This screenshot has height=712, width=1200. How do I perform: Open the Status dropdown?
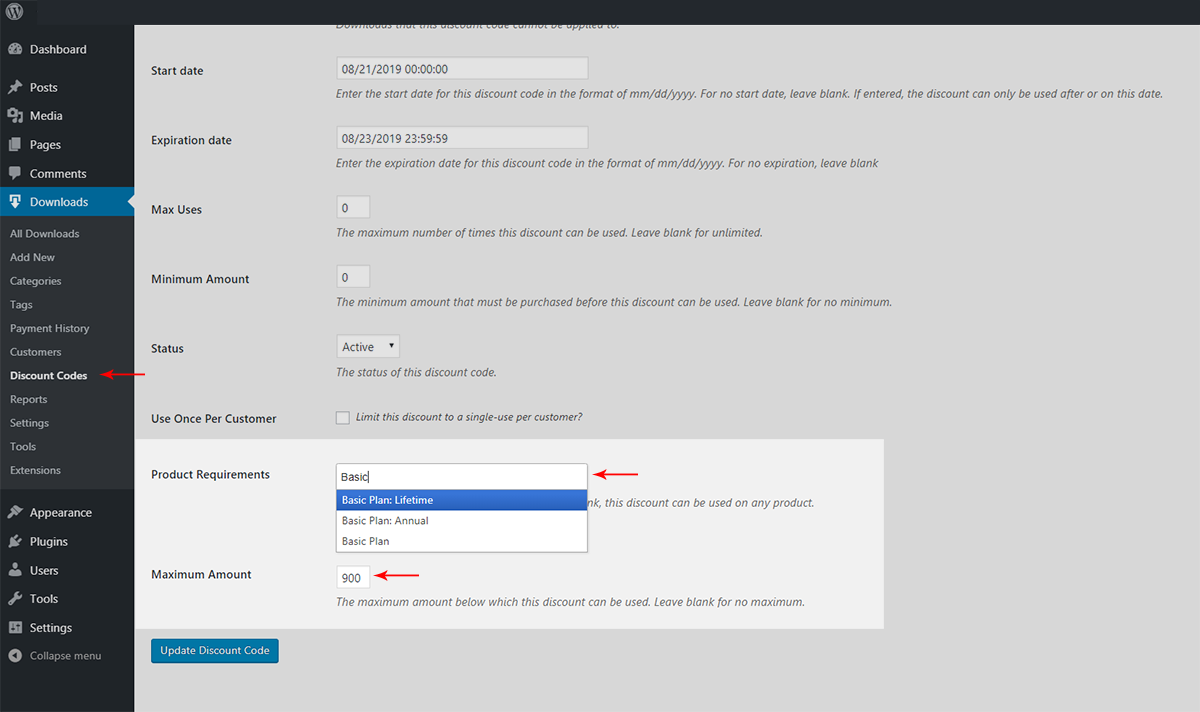(368, 347)
